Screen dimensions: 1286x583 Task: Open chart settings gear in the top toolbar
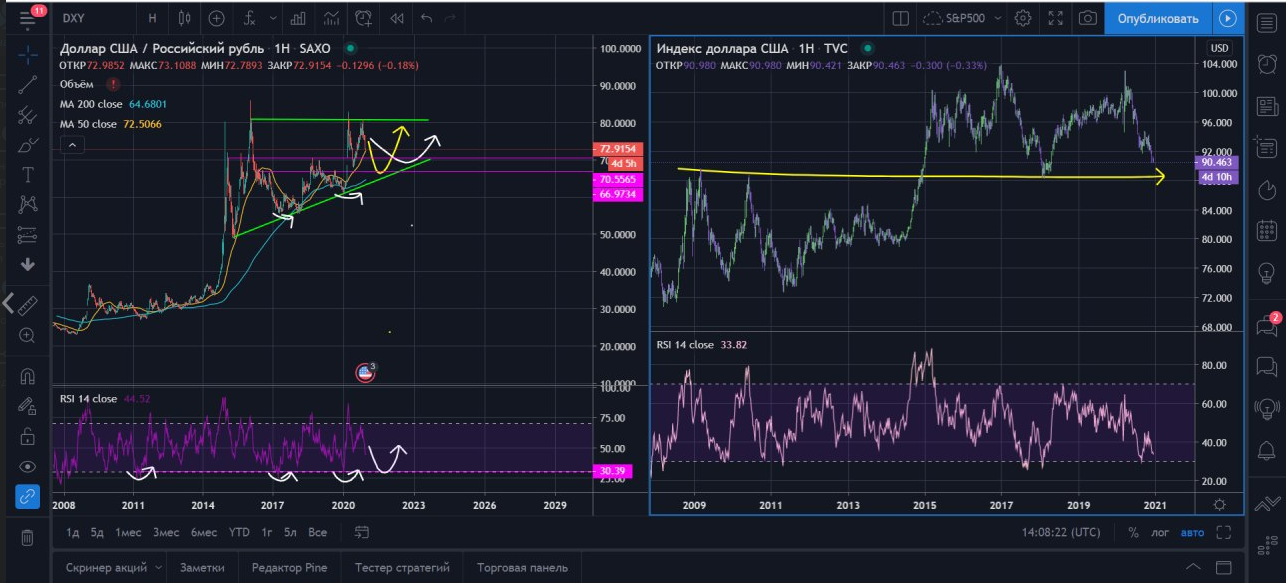1023,18
